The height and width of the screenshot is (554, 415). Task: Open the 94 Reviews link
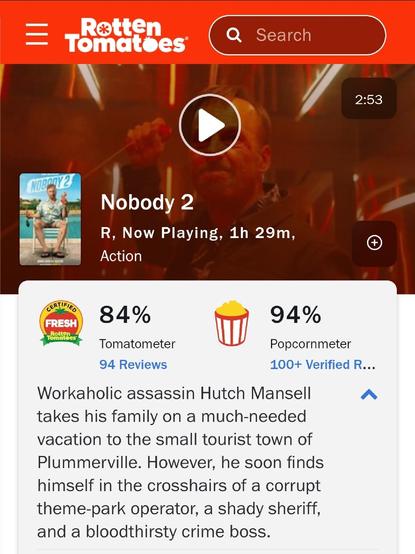click(133, 364)
